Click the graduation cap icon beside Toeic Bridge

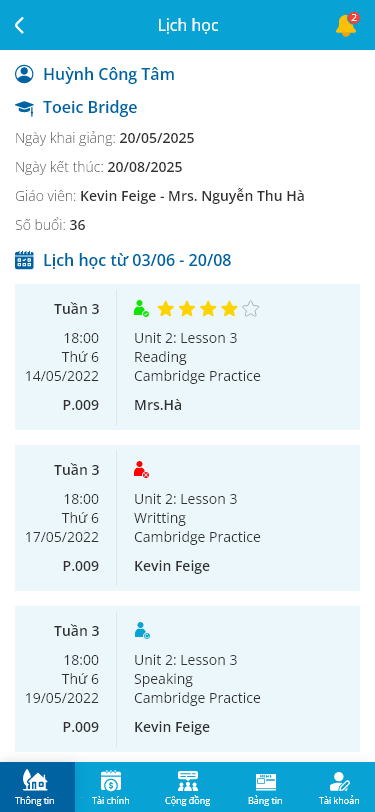[24, 108]
